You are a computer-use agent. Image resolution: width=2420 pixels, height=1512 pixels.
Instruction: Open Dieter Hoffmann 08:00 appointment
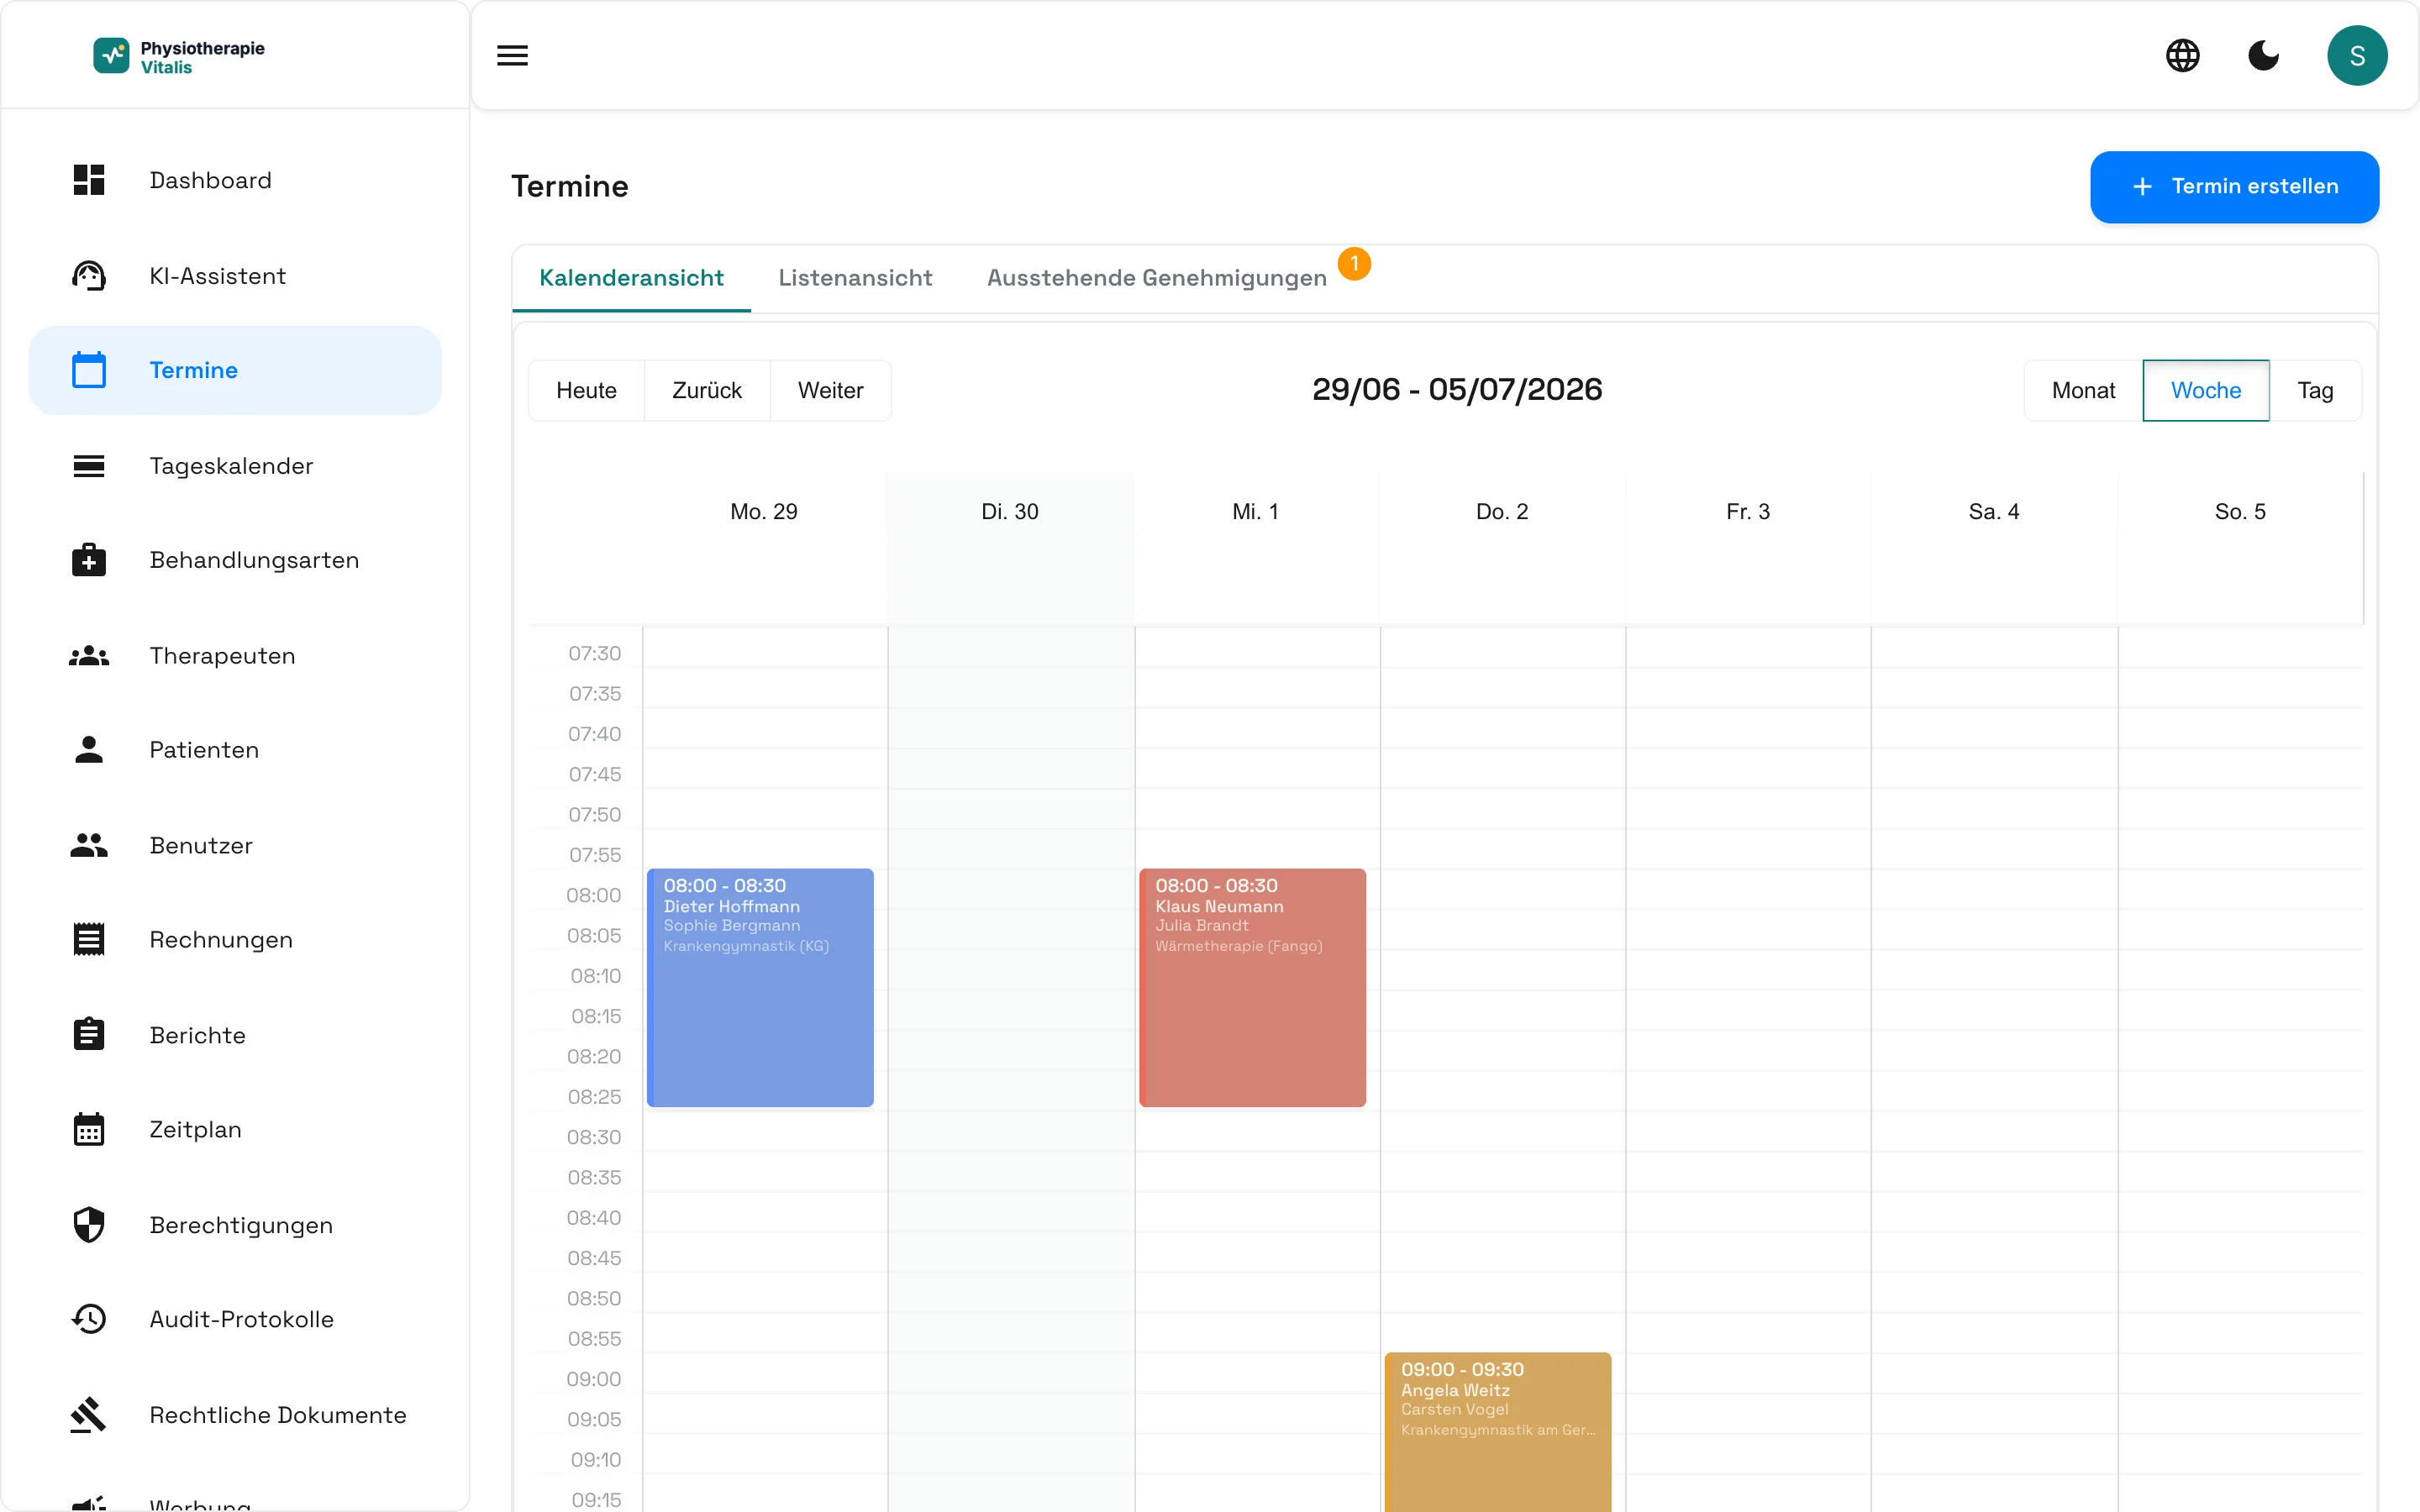760,987
